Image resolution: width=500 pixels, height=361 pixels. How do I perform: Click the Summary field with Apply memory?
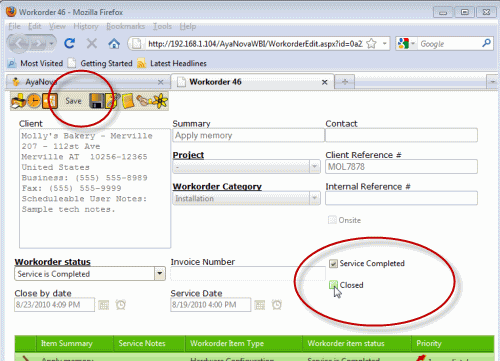coord(248,135)
